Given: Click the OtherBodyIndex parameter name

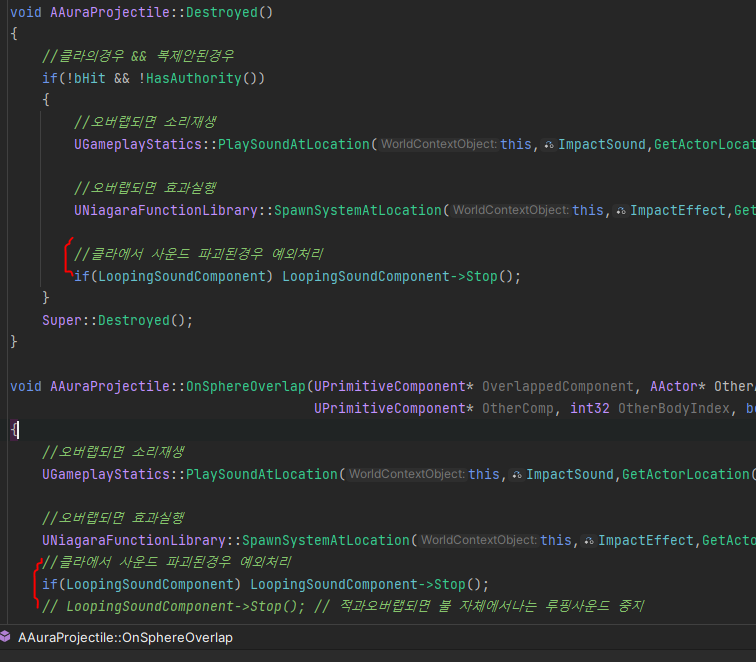Looking at the screenshot, I should click(674, 408).
